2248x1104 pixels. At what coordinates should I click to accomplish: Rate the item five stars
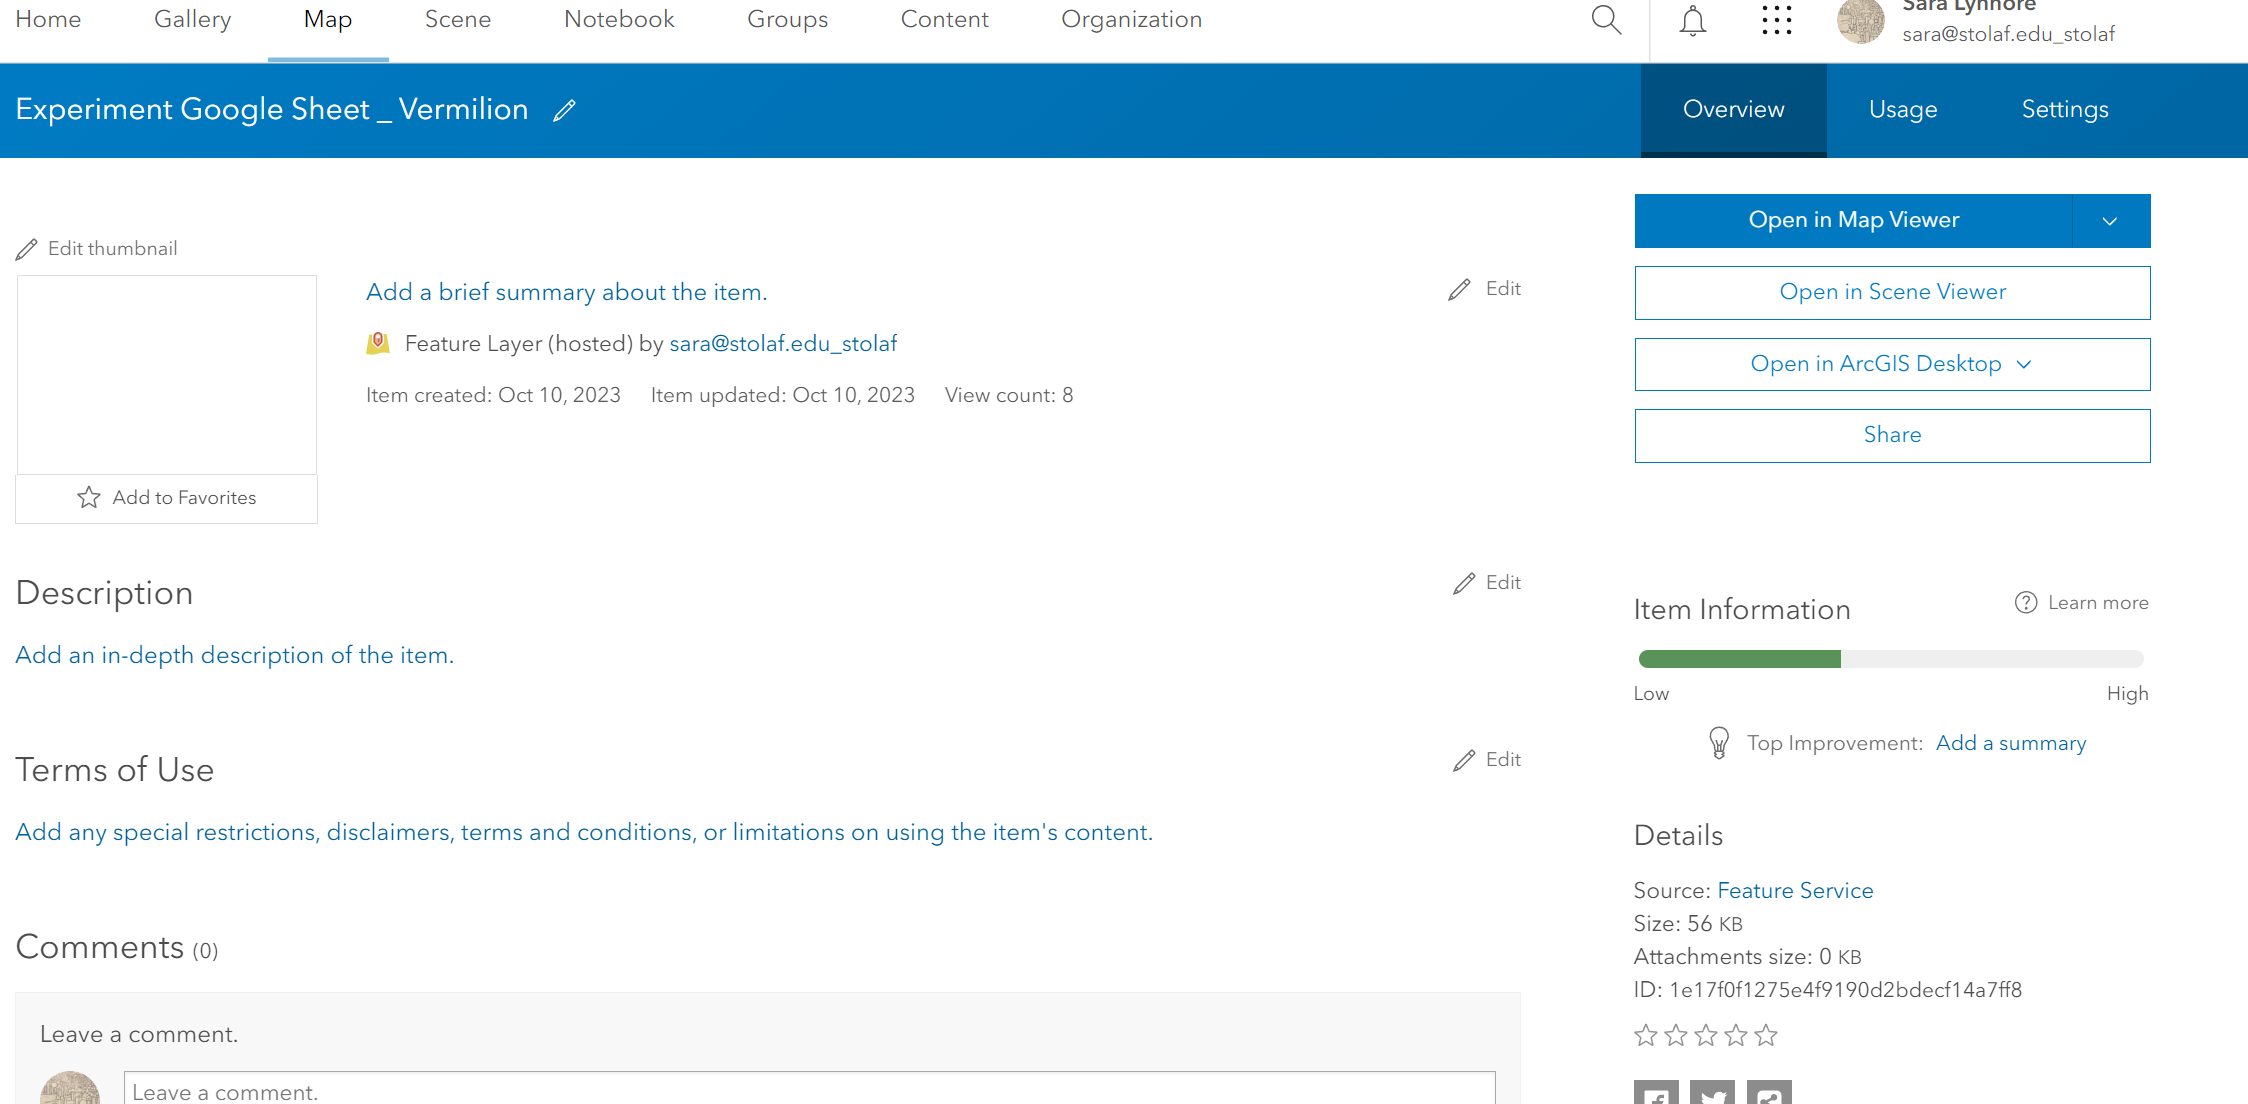coord(1766,1035)
